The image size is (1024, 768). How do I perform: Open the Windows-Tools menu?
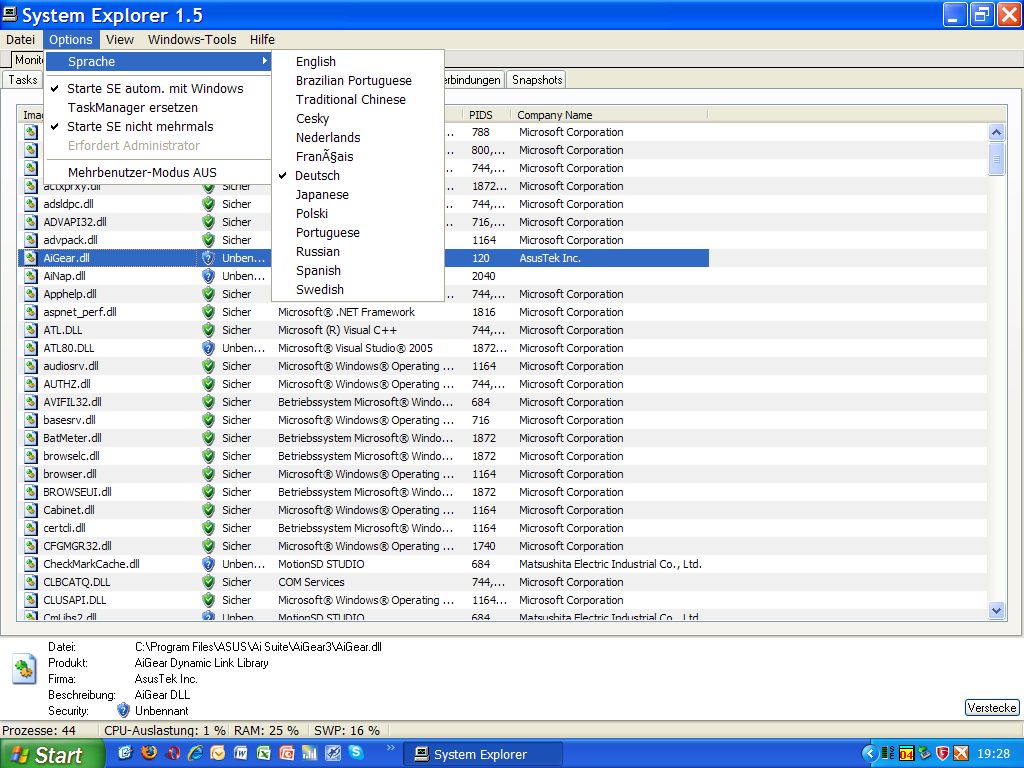pos(192,40)
